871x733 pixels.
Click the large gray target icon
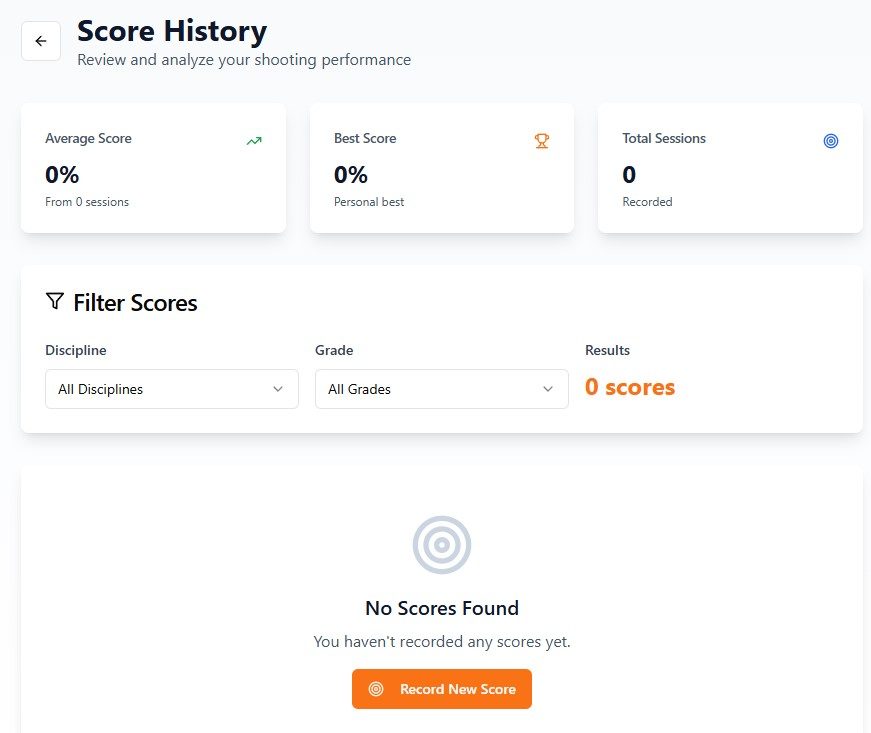[x=442, y=545]
